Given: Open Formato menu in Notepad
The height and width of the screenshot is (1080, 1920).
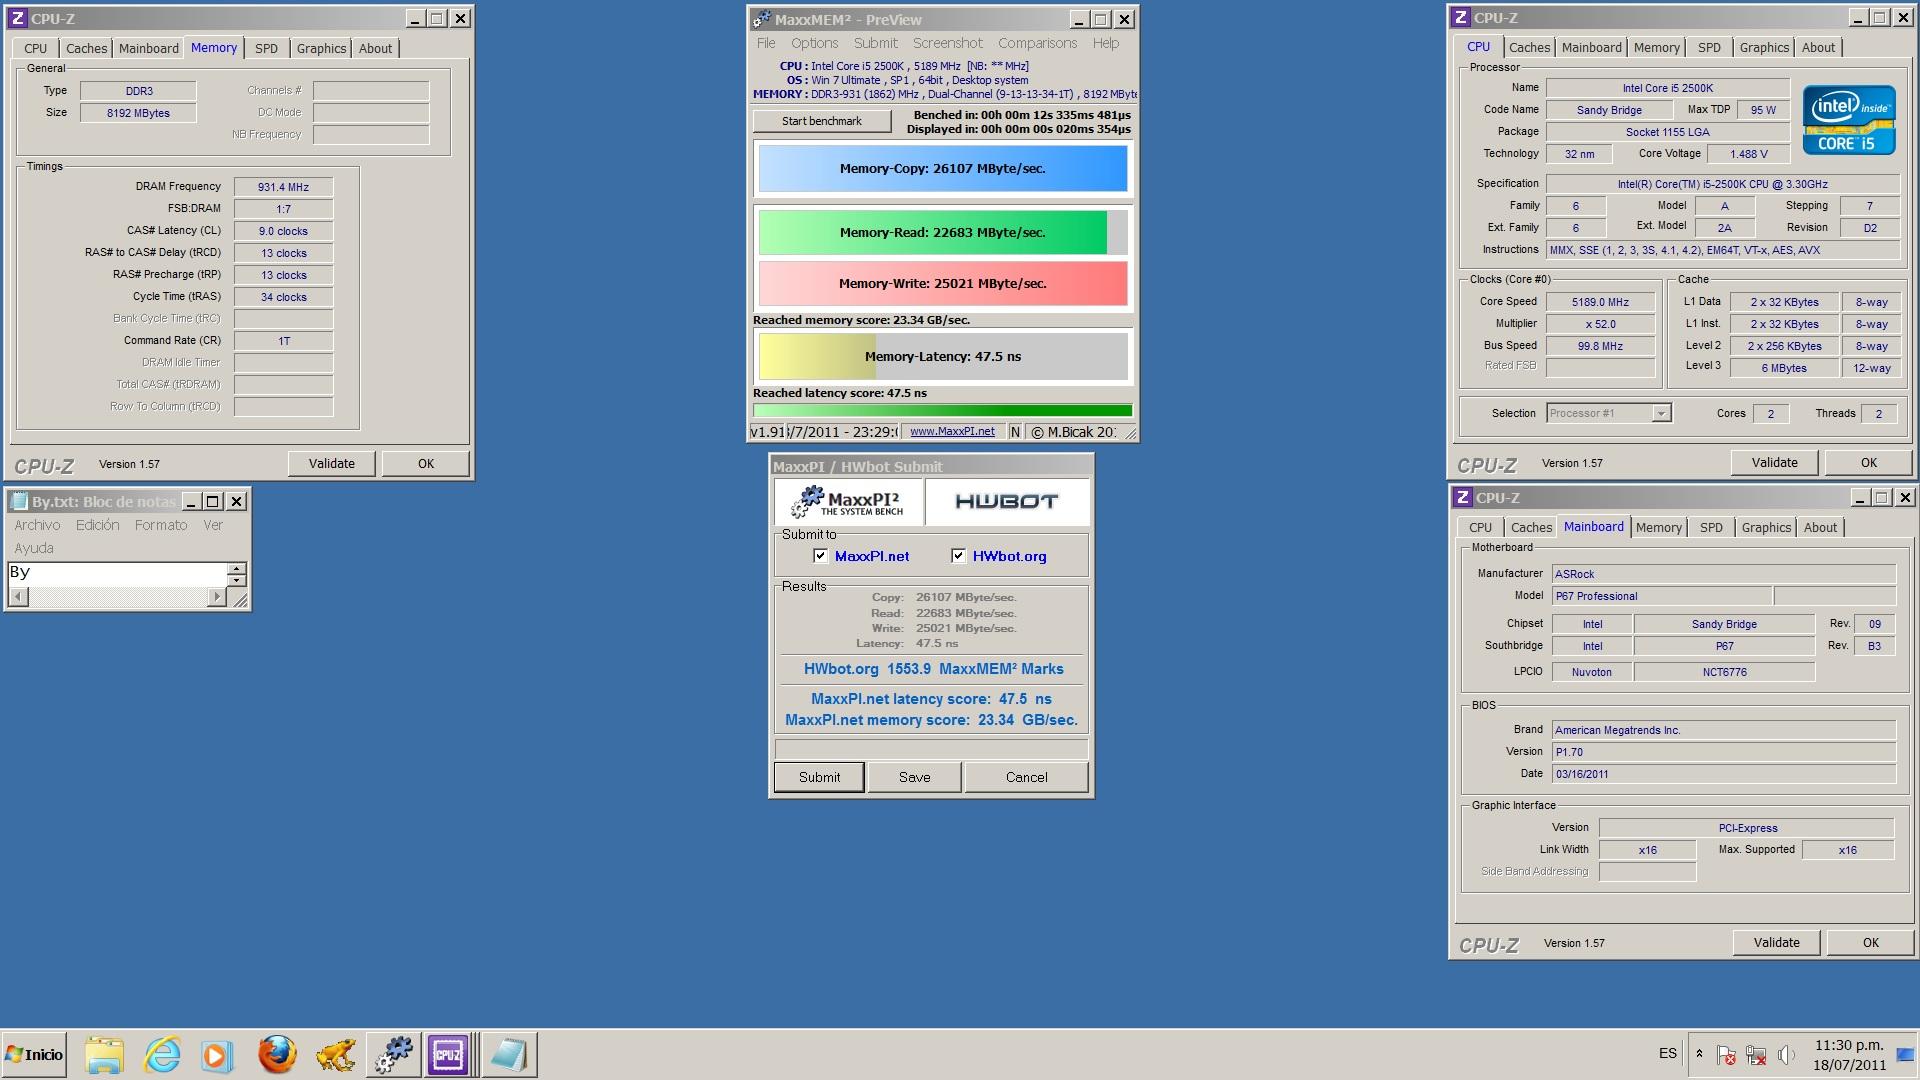Looking at the screenshot, I should (x=161, y=525).
